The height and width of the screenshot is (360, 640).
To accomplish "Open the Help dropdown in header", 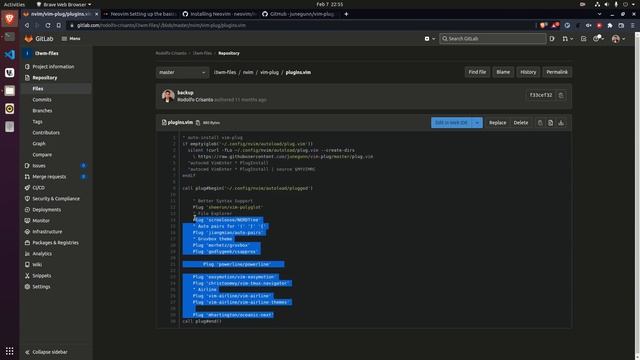I will pyautogui.click(x=598, y=39).
